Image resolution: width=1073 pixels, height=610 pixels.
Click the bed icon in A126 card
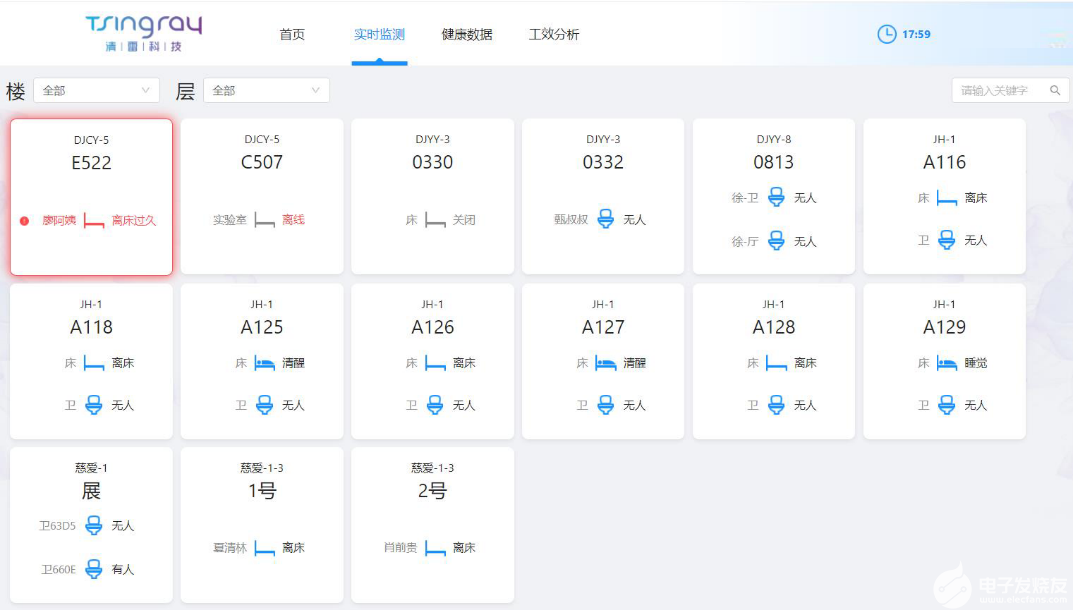(x=435, y=363)
